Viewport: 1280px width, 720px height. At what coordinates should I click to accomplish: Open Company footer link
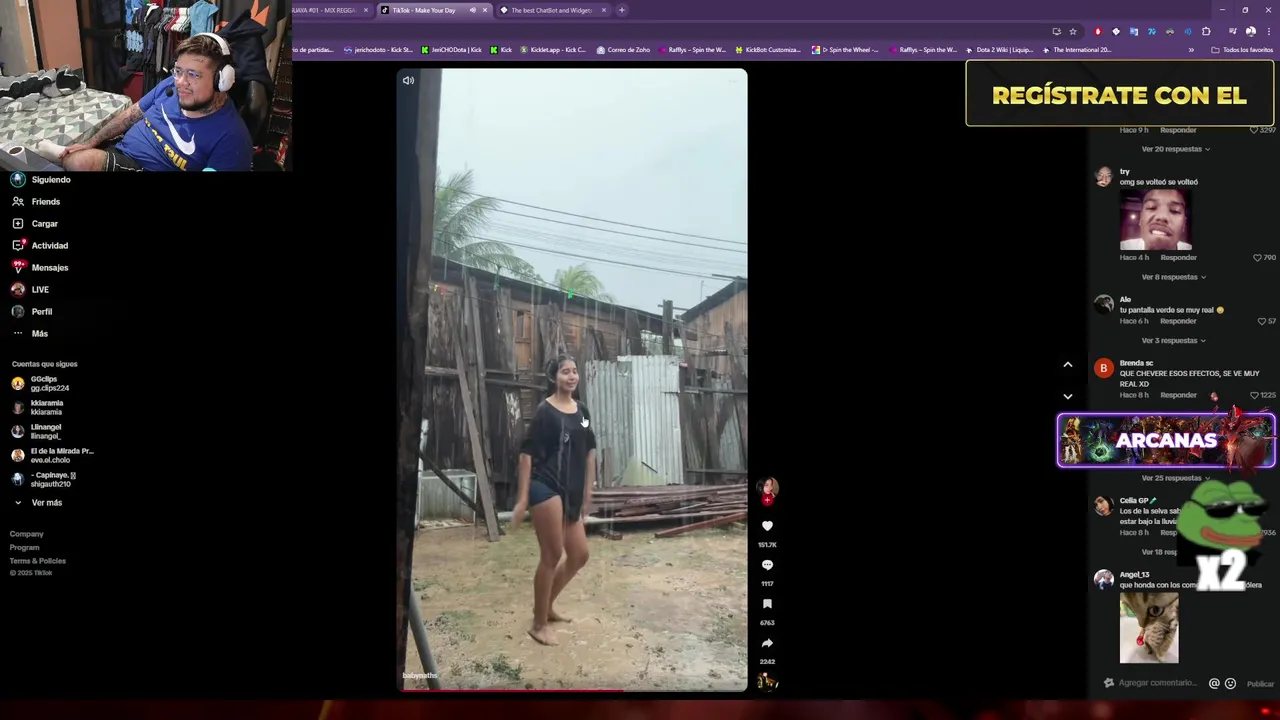point(27,534)
